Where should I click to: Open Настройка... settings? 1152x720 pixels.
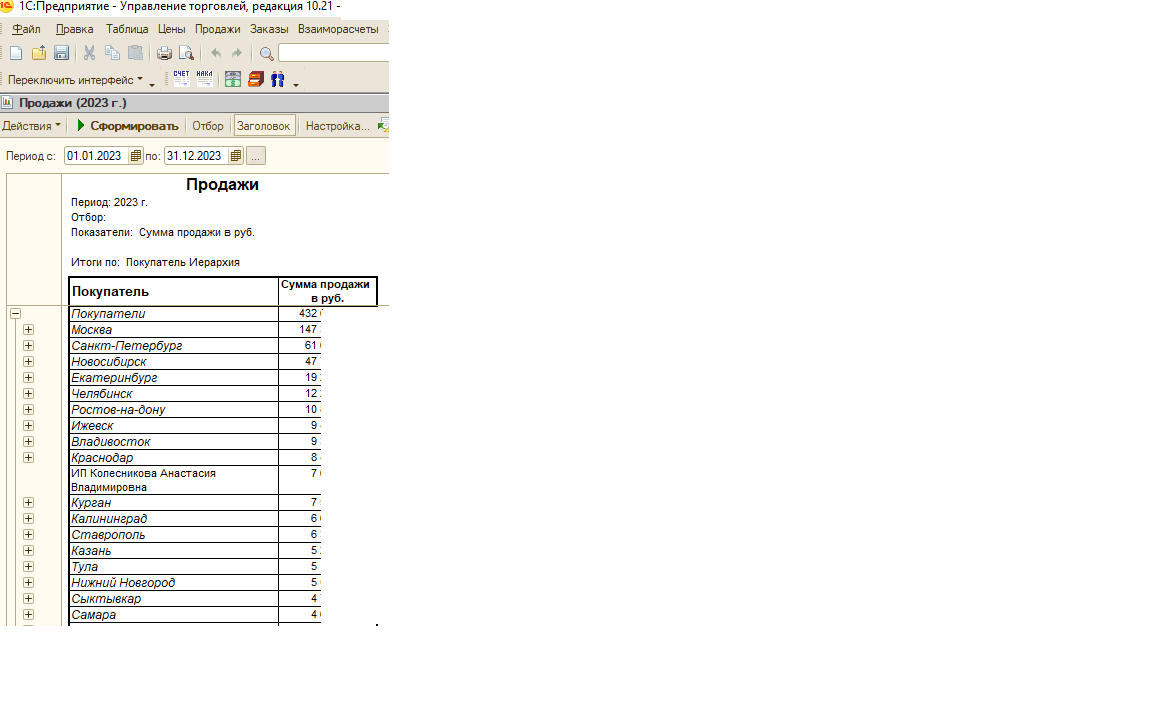click(337, 126)
